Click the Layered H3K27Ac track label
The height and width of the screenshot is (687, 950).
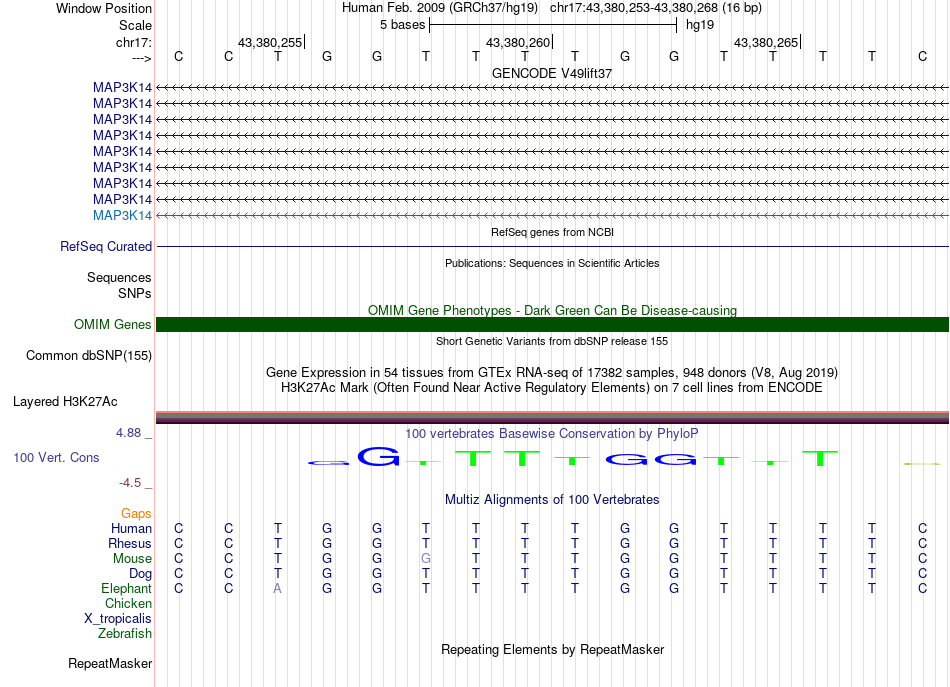pyautogui.click(x=65, y=402)
